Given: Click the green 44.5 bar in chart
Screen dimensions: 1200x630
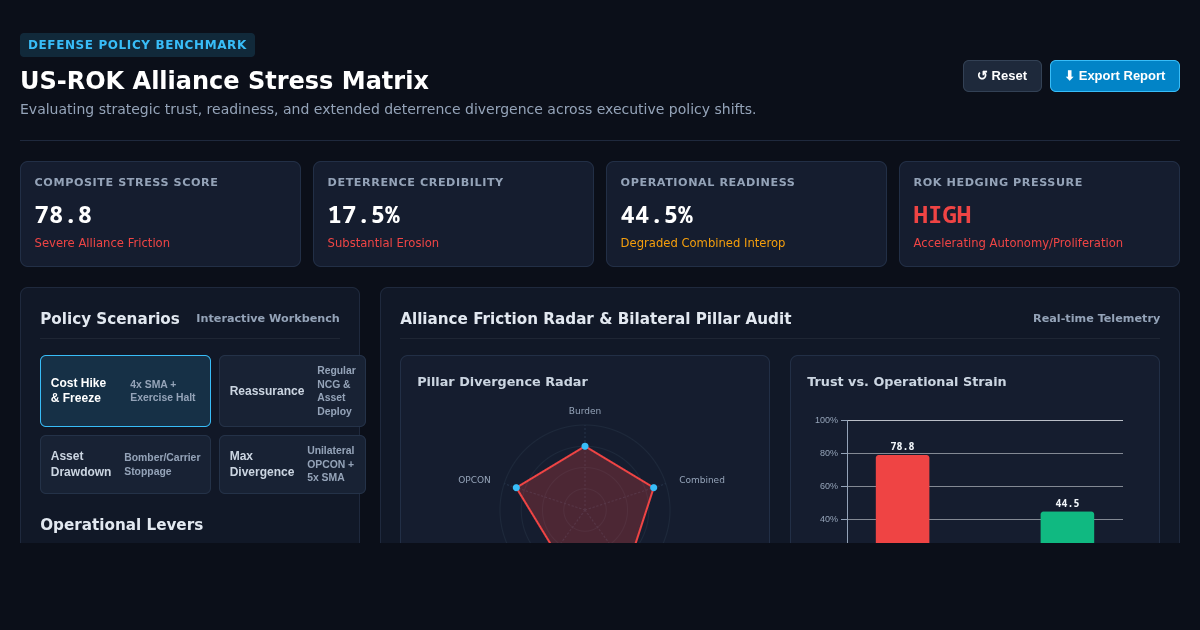Looking at the screenshot, I should [1067, 527].
